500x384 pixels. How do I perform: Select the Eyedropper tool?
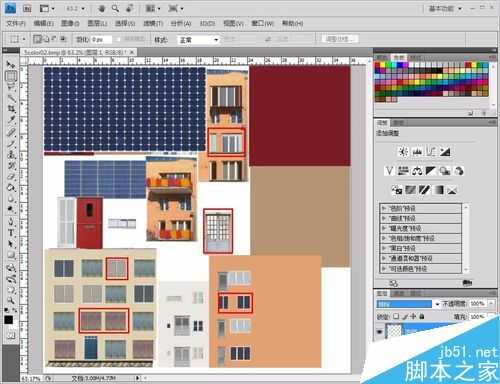click(x=11, y=120)
